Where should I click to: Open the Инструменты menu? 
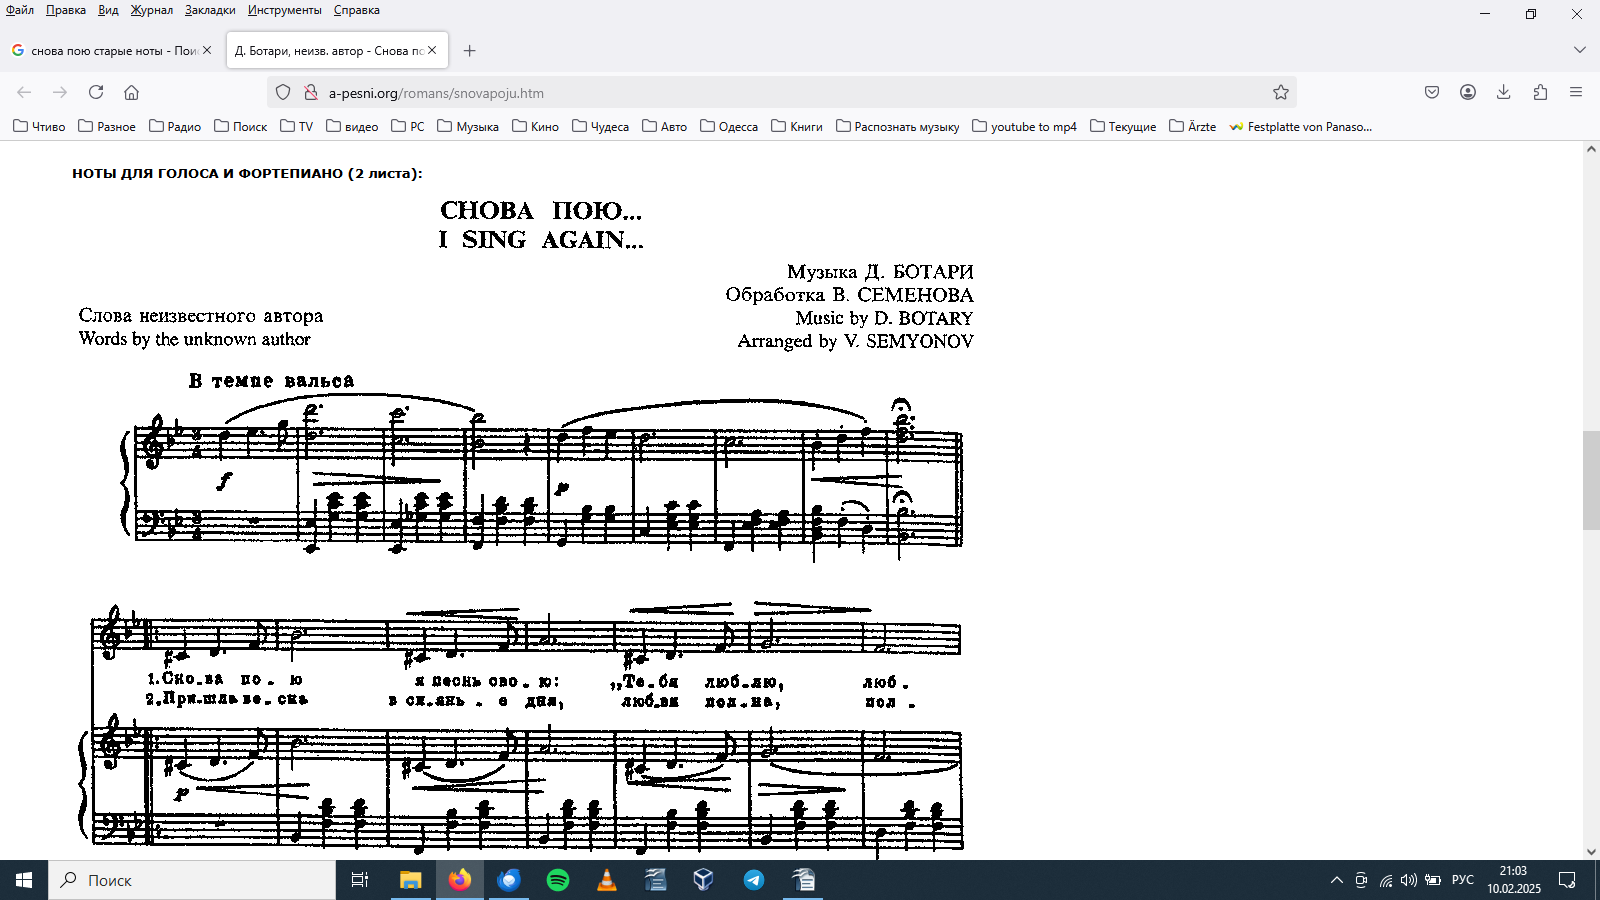pyautogui.click(x=284, y=10)
